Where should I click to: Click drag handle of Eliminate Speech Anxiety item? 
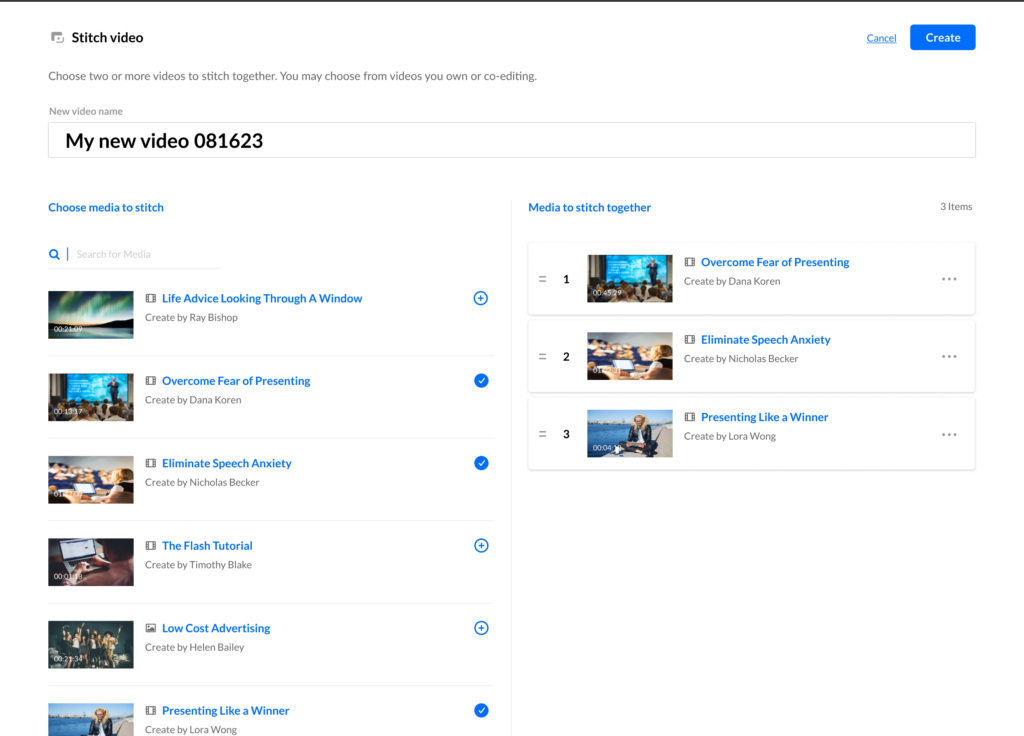point(542,357)
